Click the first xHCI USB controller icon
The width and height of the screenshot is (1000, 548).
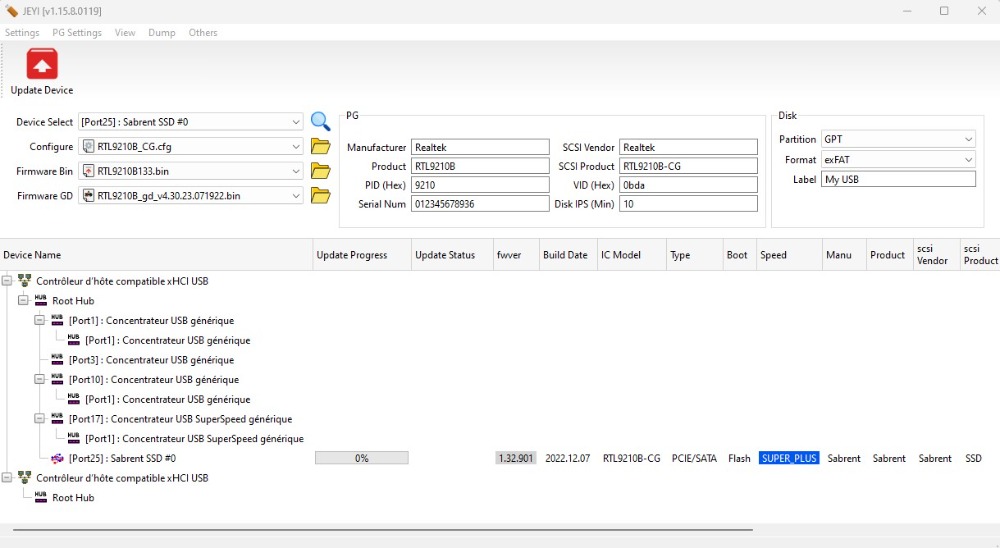[25, 281]
